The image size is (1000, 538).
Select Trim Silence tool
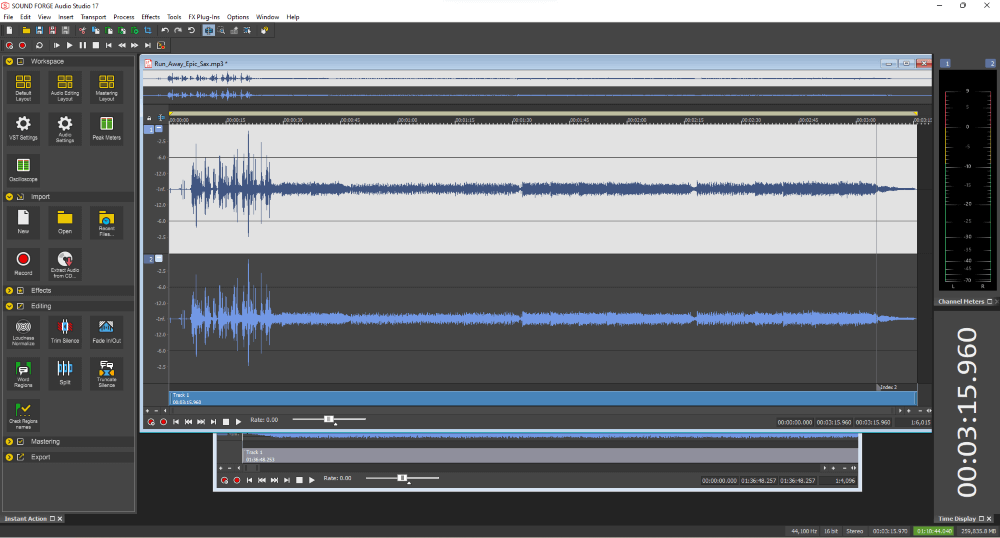click(65, 331)
